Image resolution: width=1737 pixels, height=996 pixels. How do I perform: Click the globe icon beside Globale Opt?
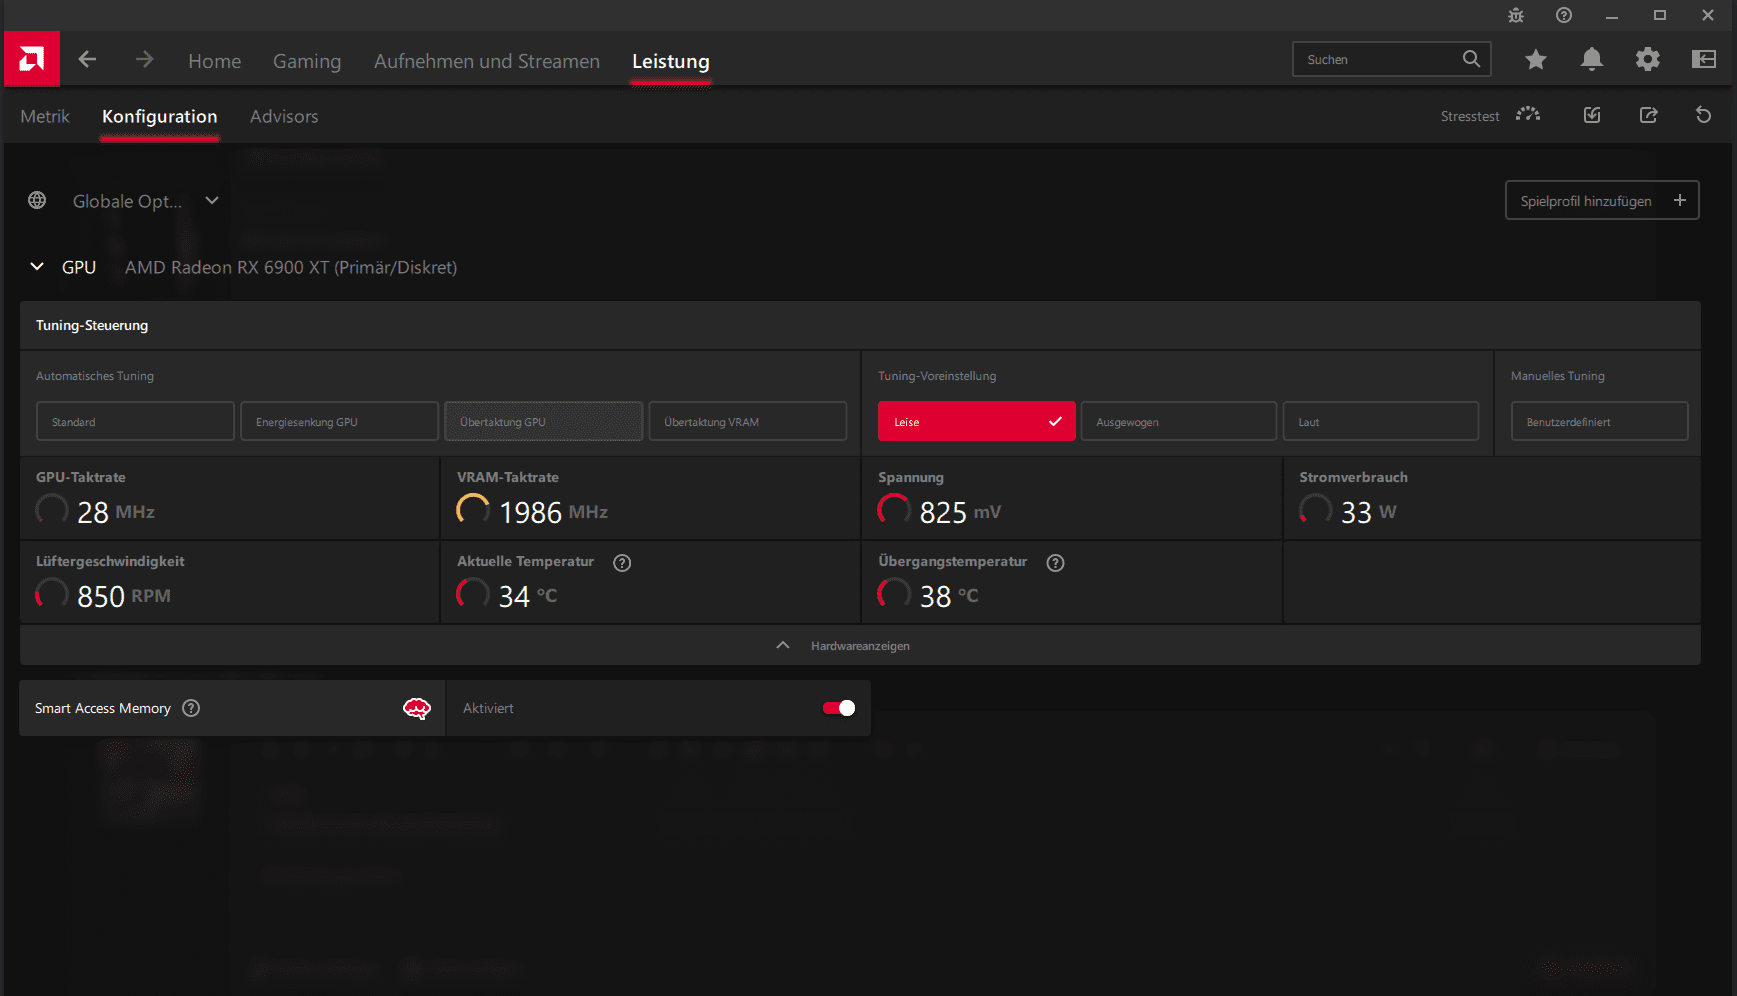click(37, 200)
